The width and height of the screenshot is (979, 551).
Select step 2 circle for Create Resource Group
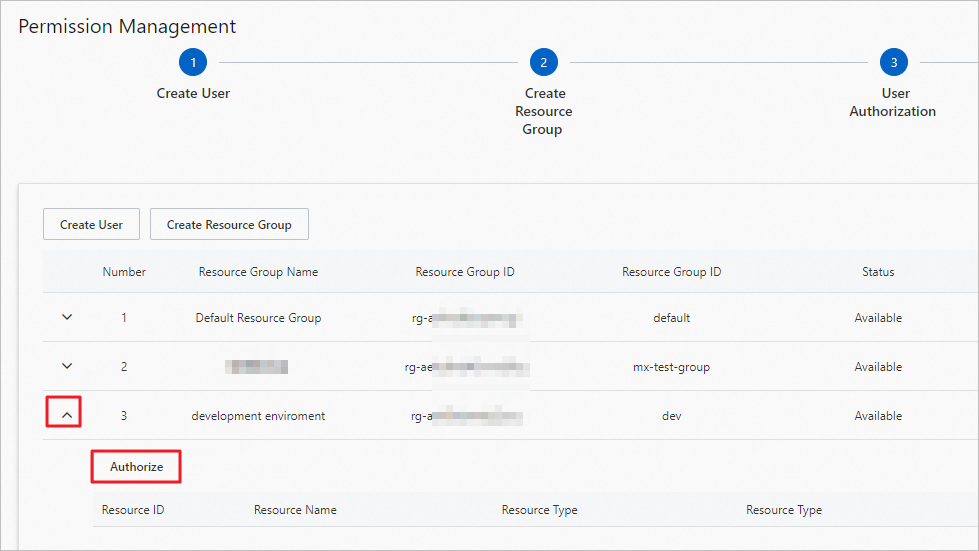[x=544, y=62]
